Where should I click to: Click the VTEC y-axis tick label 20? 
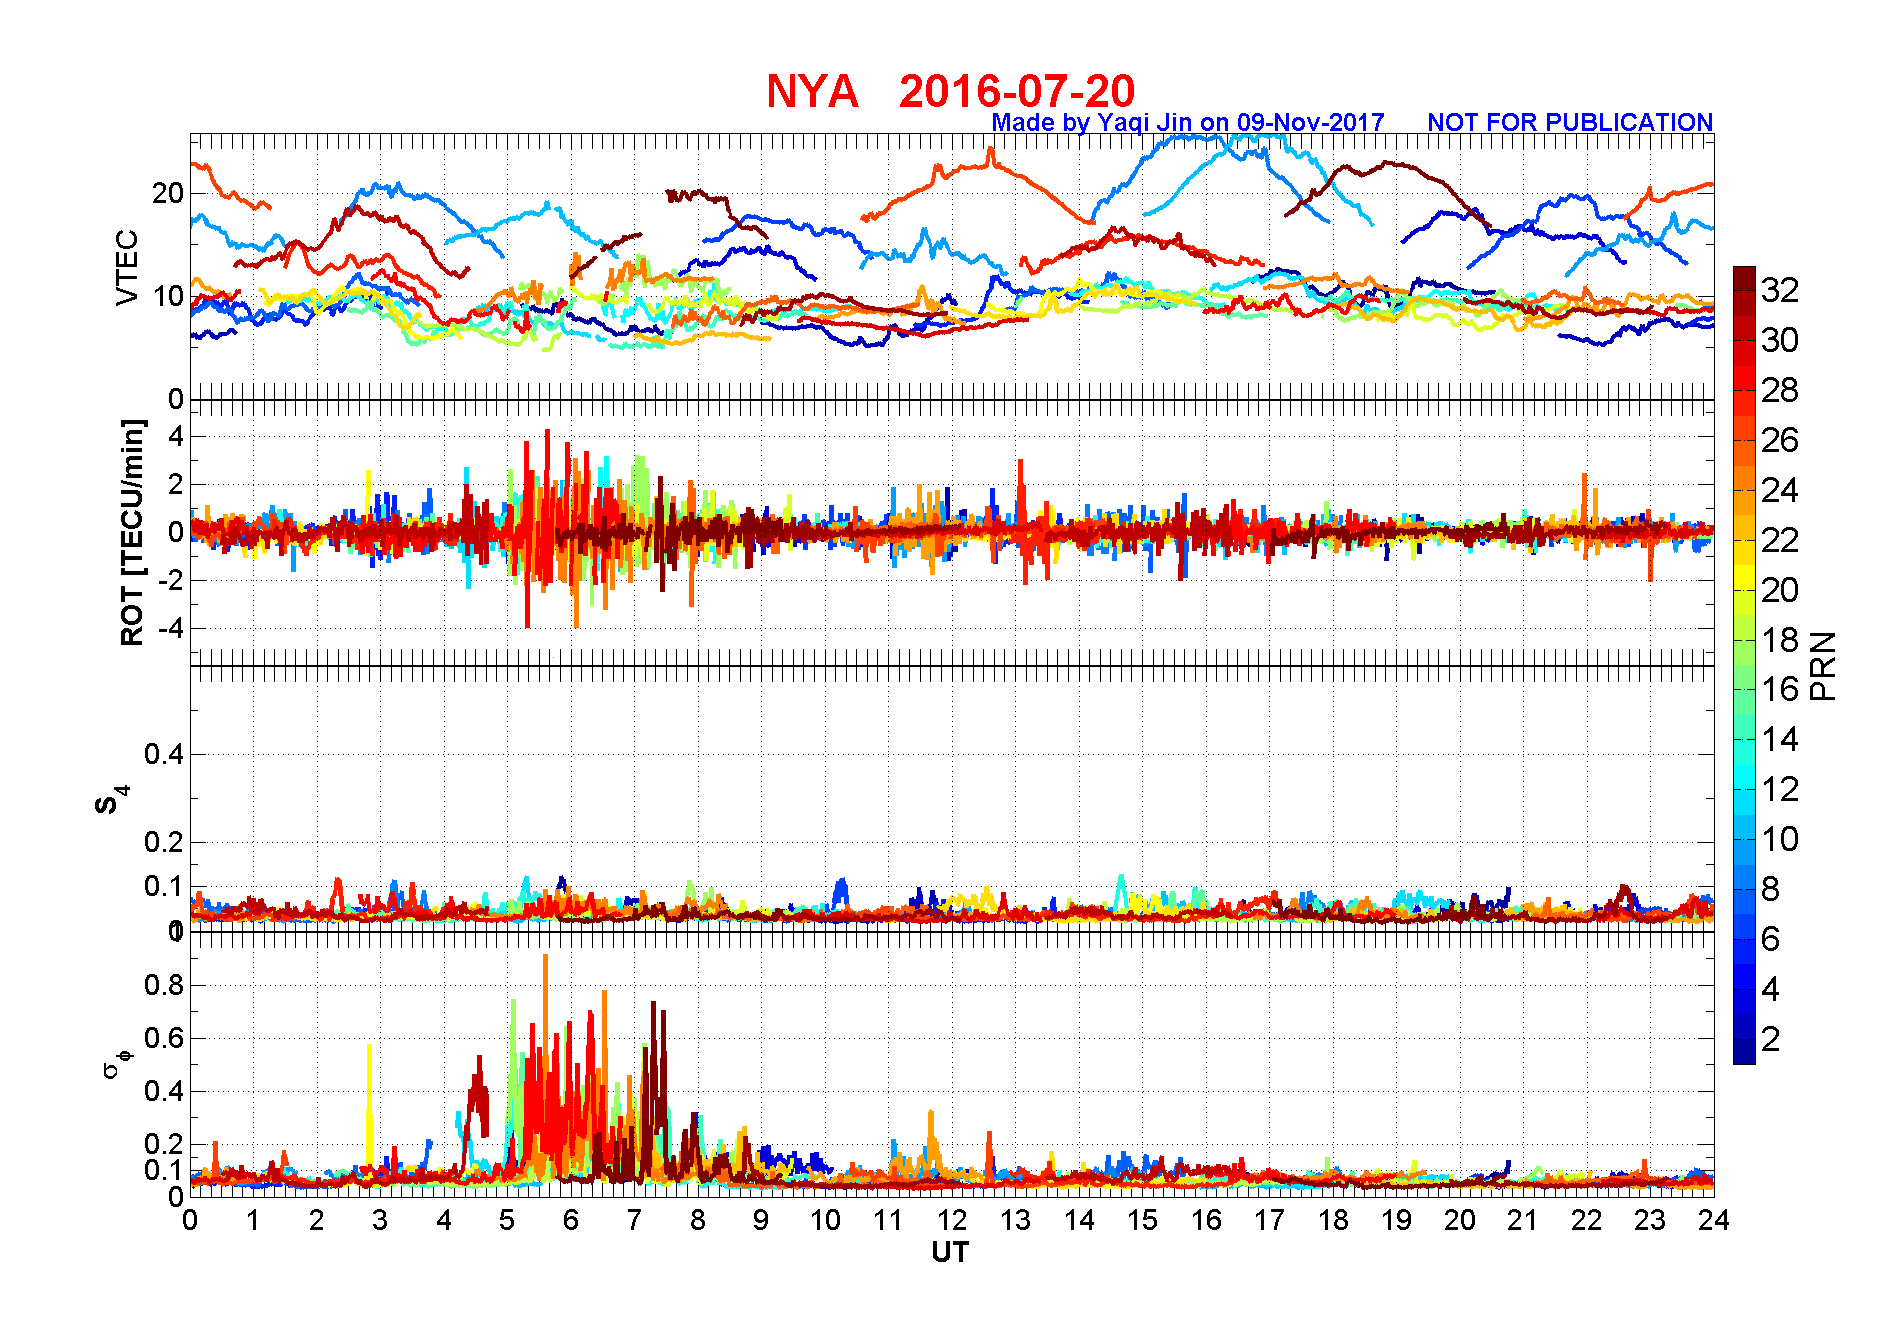[168, 193]
